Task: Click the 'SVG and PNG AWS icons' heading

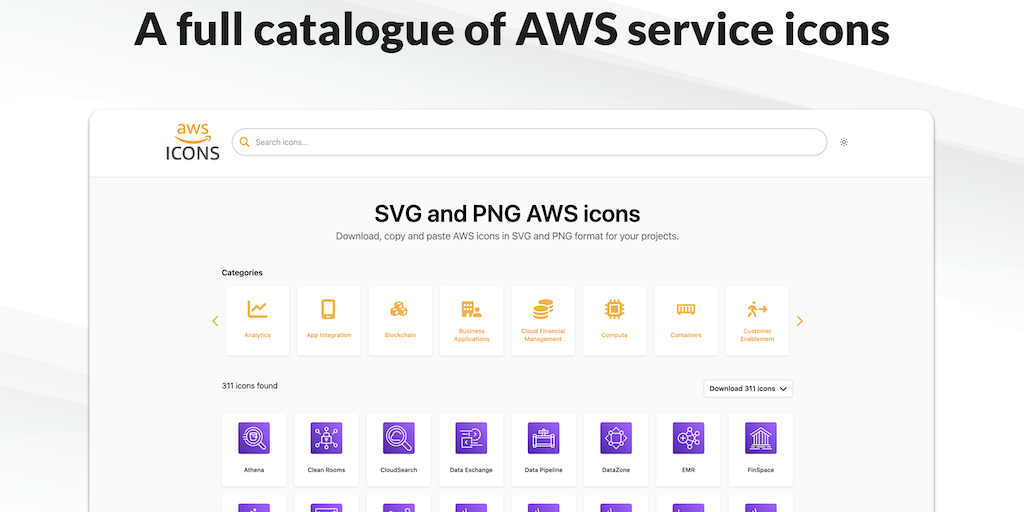Action: click(507, 214)
